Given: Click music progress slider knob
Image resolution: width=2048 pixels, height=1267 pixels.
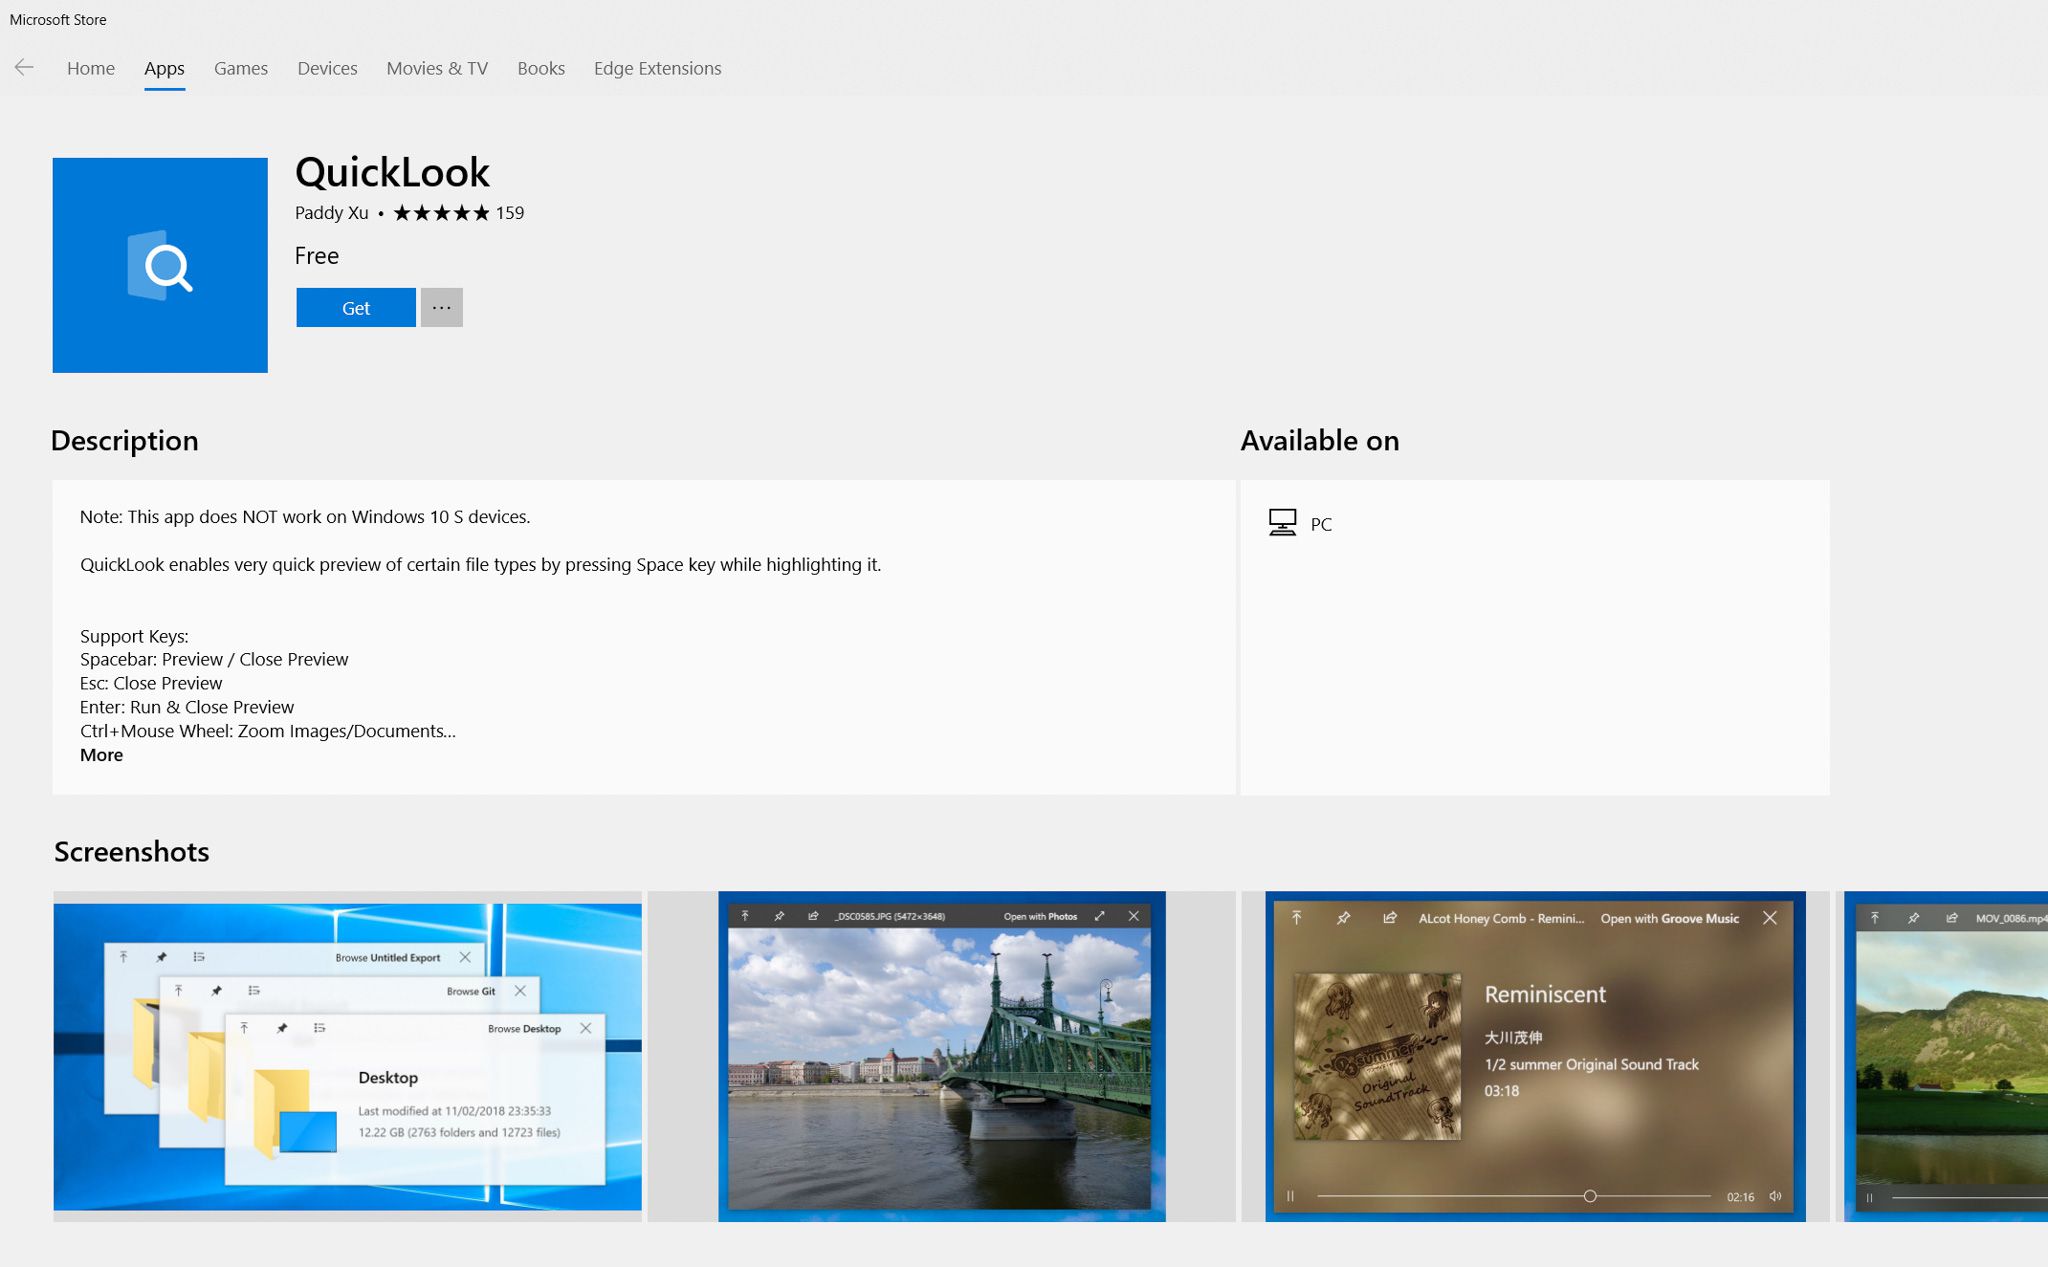Looking at the screenshot, I should pos(1590,1196).
